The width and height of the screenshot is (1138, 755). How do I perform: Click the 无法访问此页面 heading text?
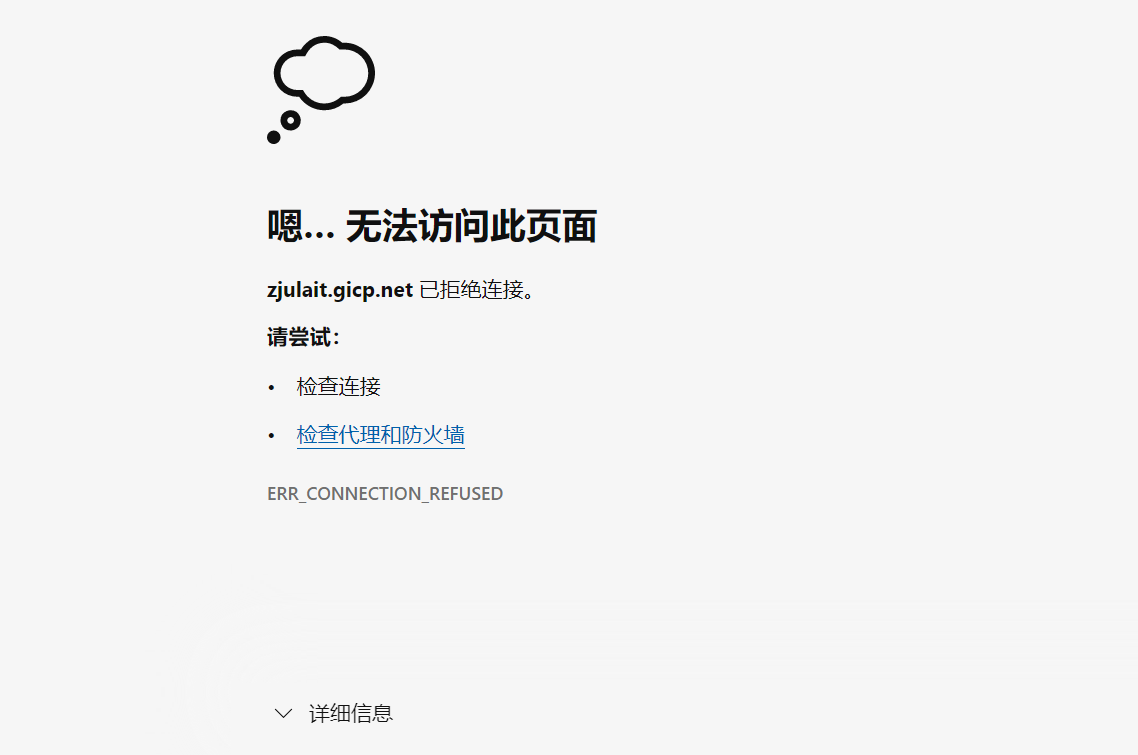(471, 226)
